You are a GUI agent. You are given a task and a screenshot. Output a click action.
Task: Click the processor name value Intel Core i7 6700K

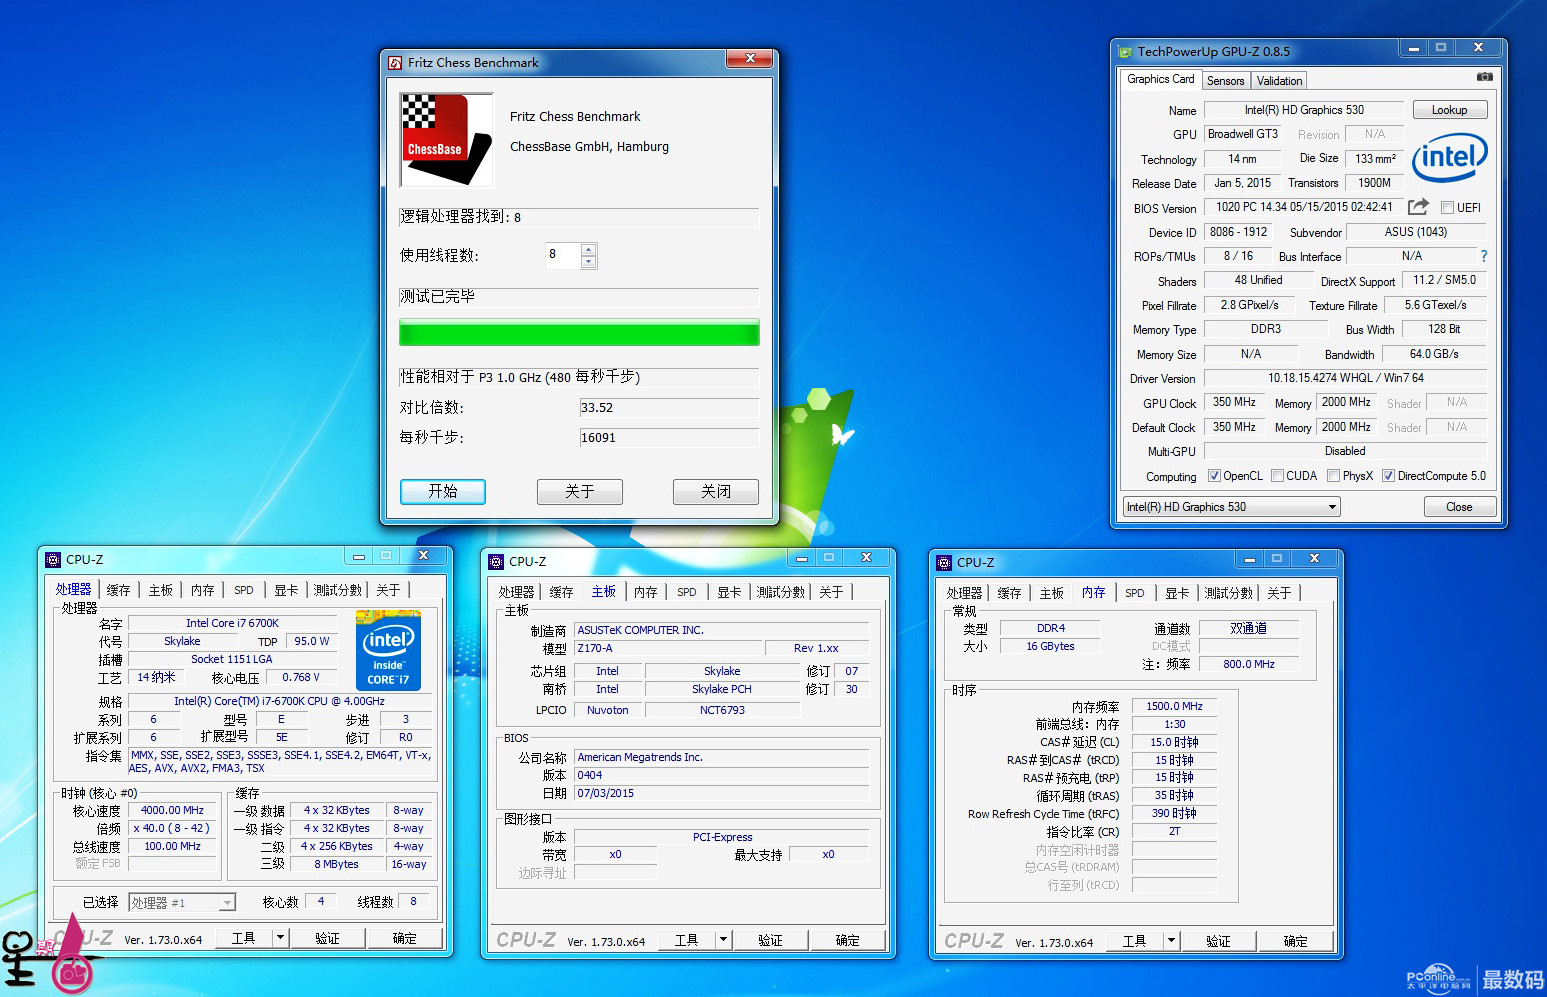click(232, 623)
